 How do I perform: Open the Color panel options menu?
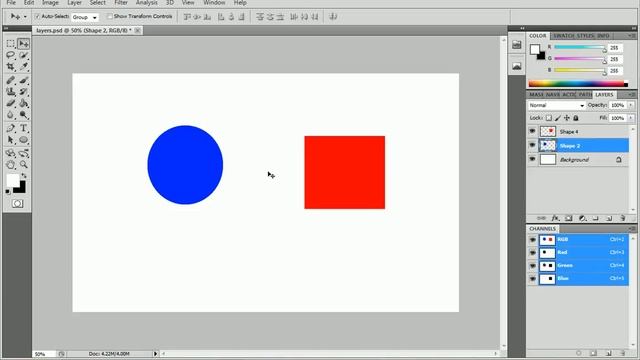pyautogui.click(x=631, y=36)
